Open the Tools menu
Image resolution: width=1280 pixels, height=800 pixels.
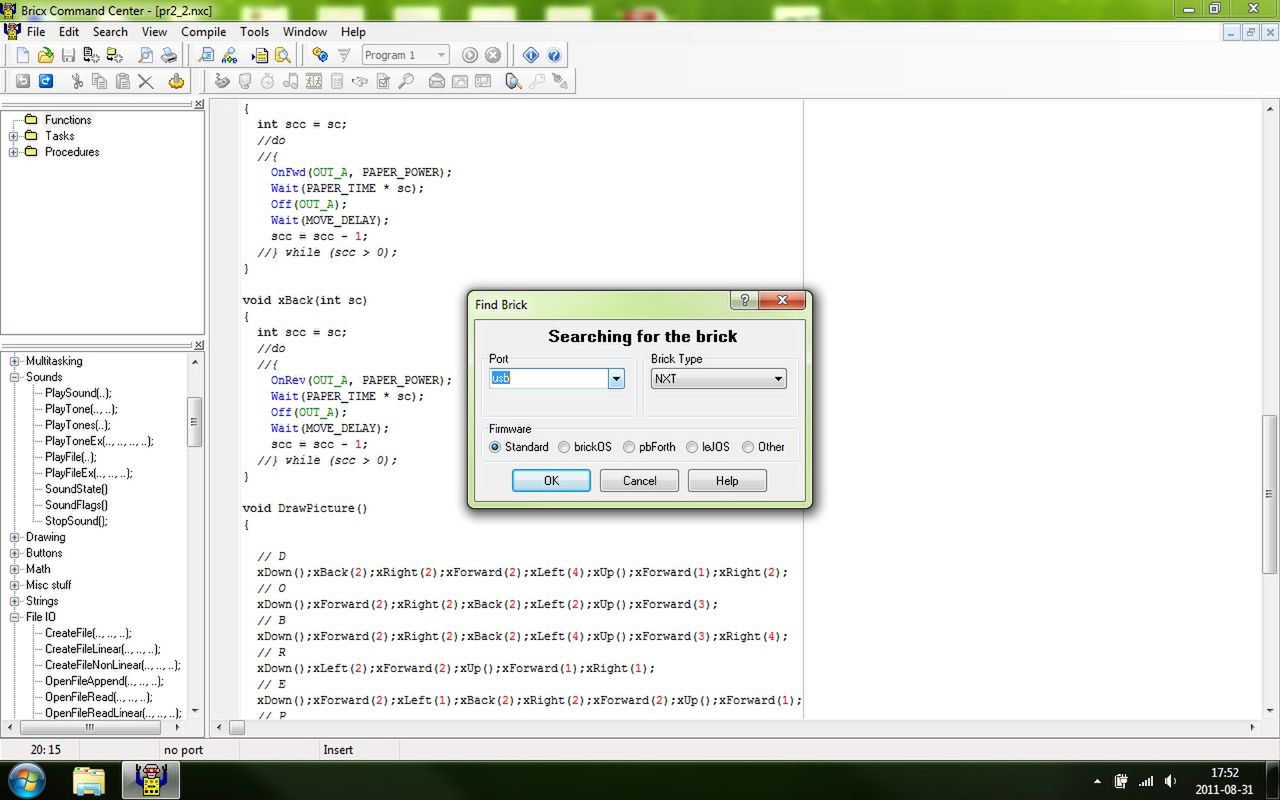point(254,32)
